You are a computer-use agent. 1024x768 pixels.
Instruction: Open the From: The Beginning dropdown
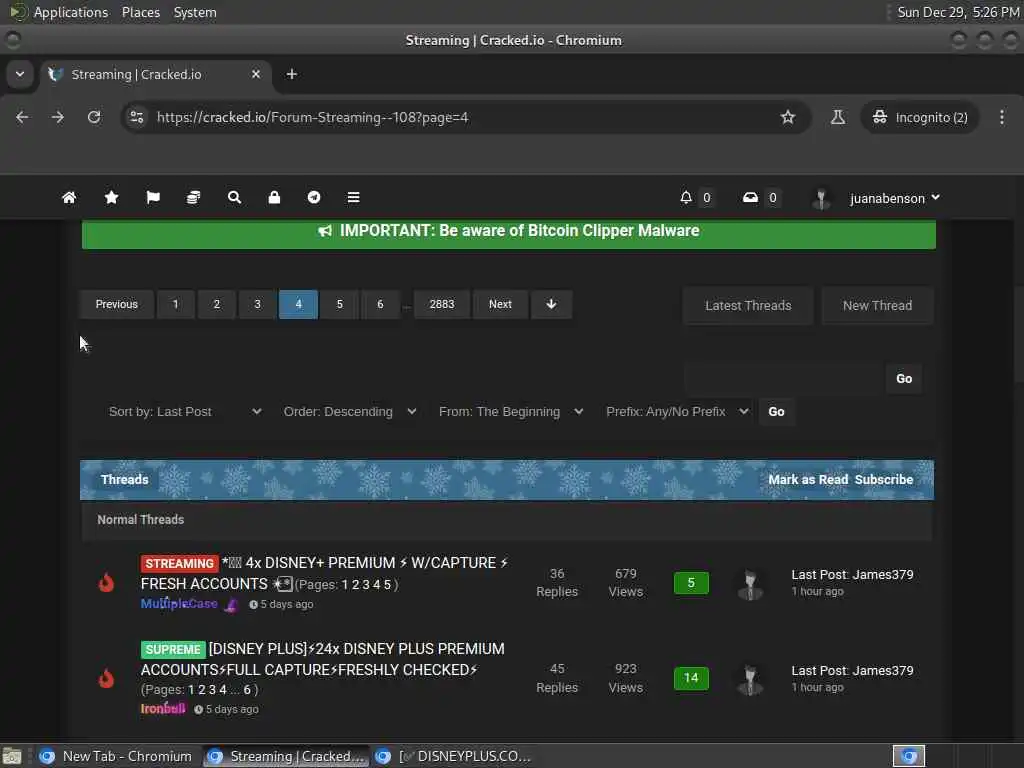(511, 411)
